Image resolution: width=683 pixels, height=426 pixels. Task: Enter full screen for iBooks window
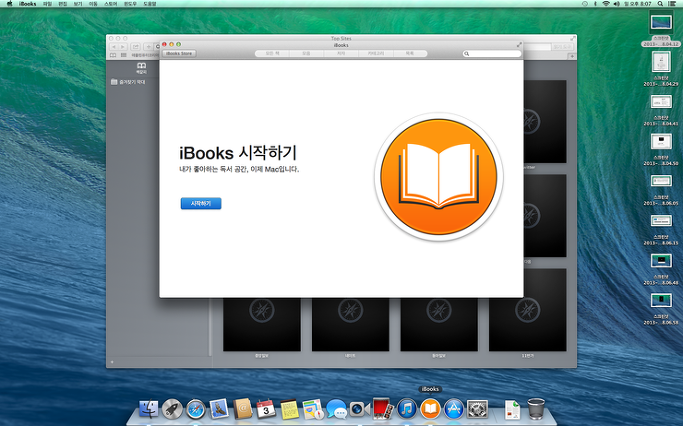[519, 44]
